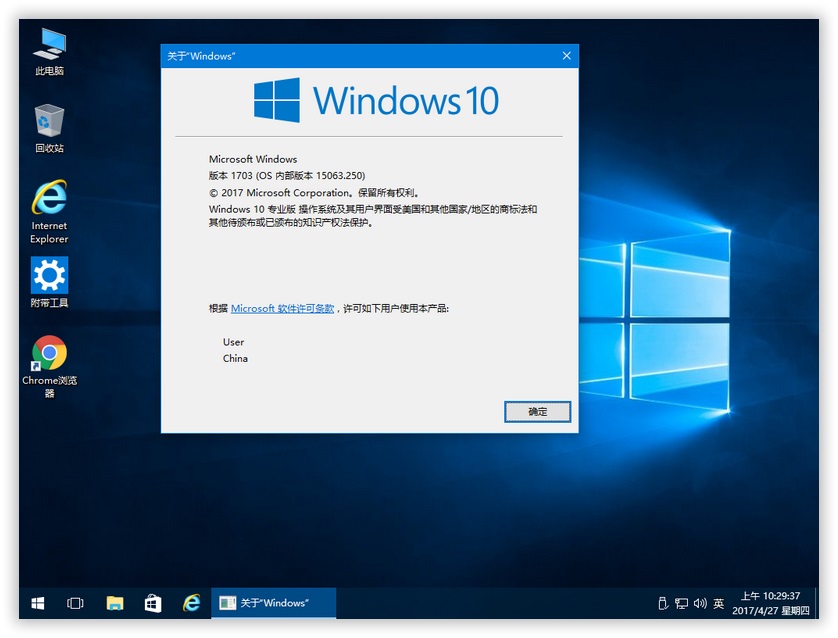838x638 pixels.
Task: Click the USB safely remove tray icon
Action: tap(663, 603)
